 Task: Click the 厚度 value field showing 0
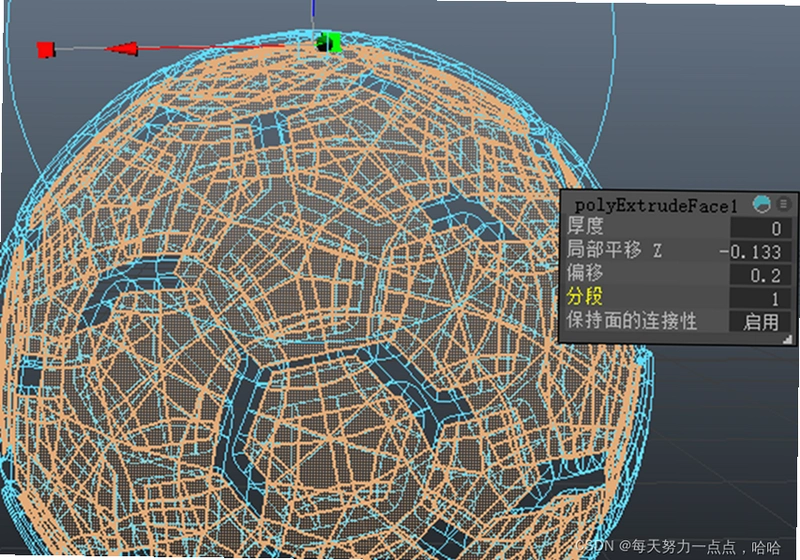[x=761, y=228]
